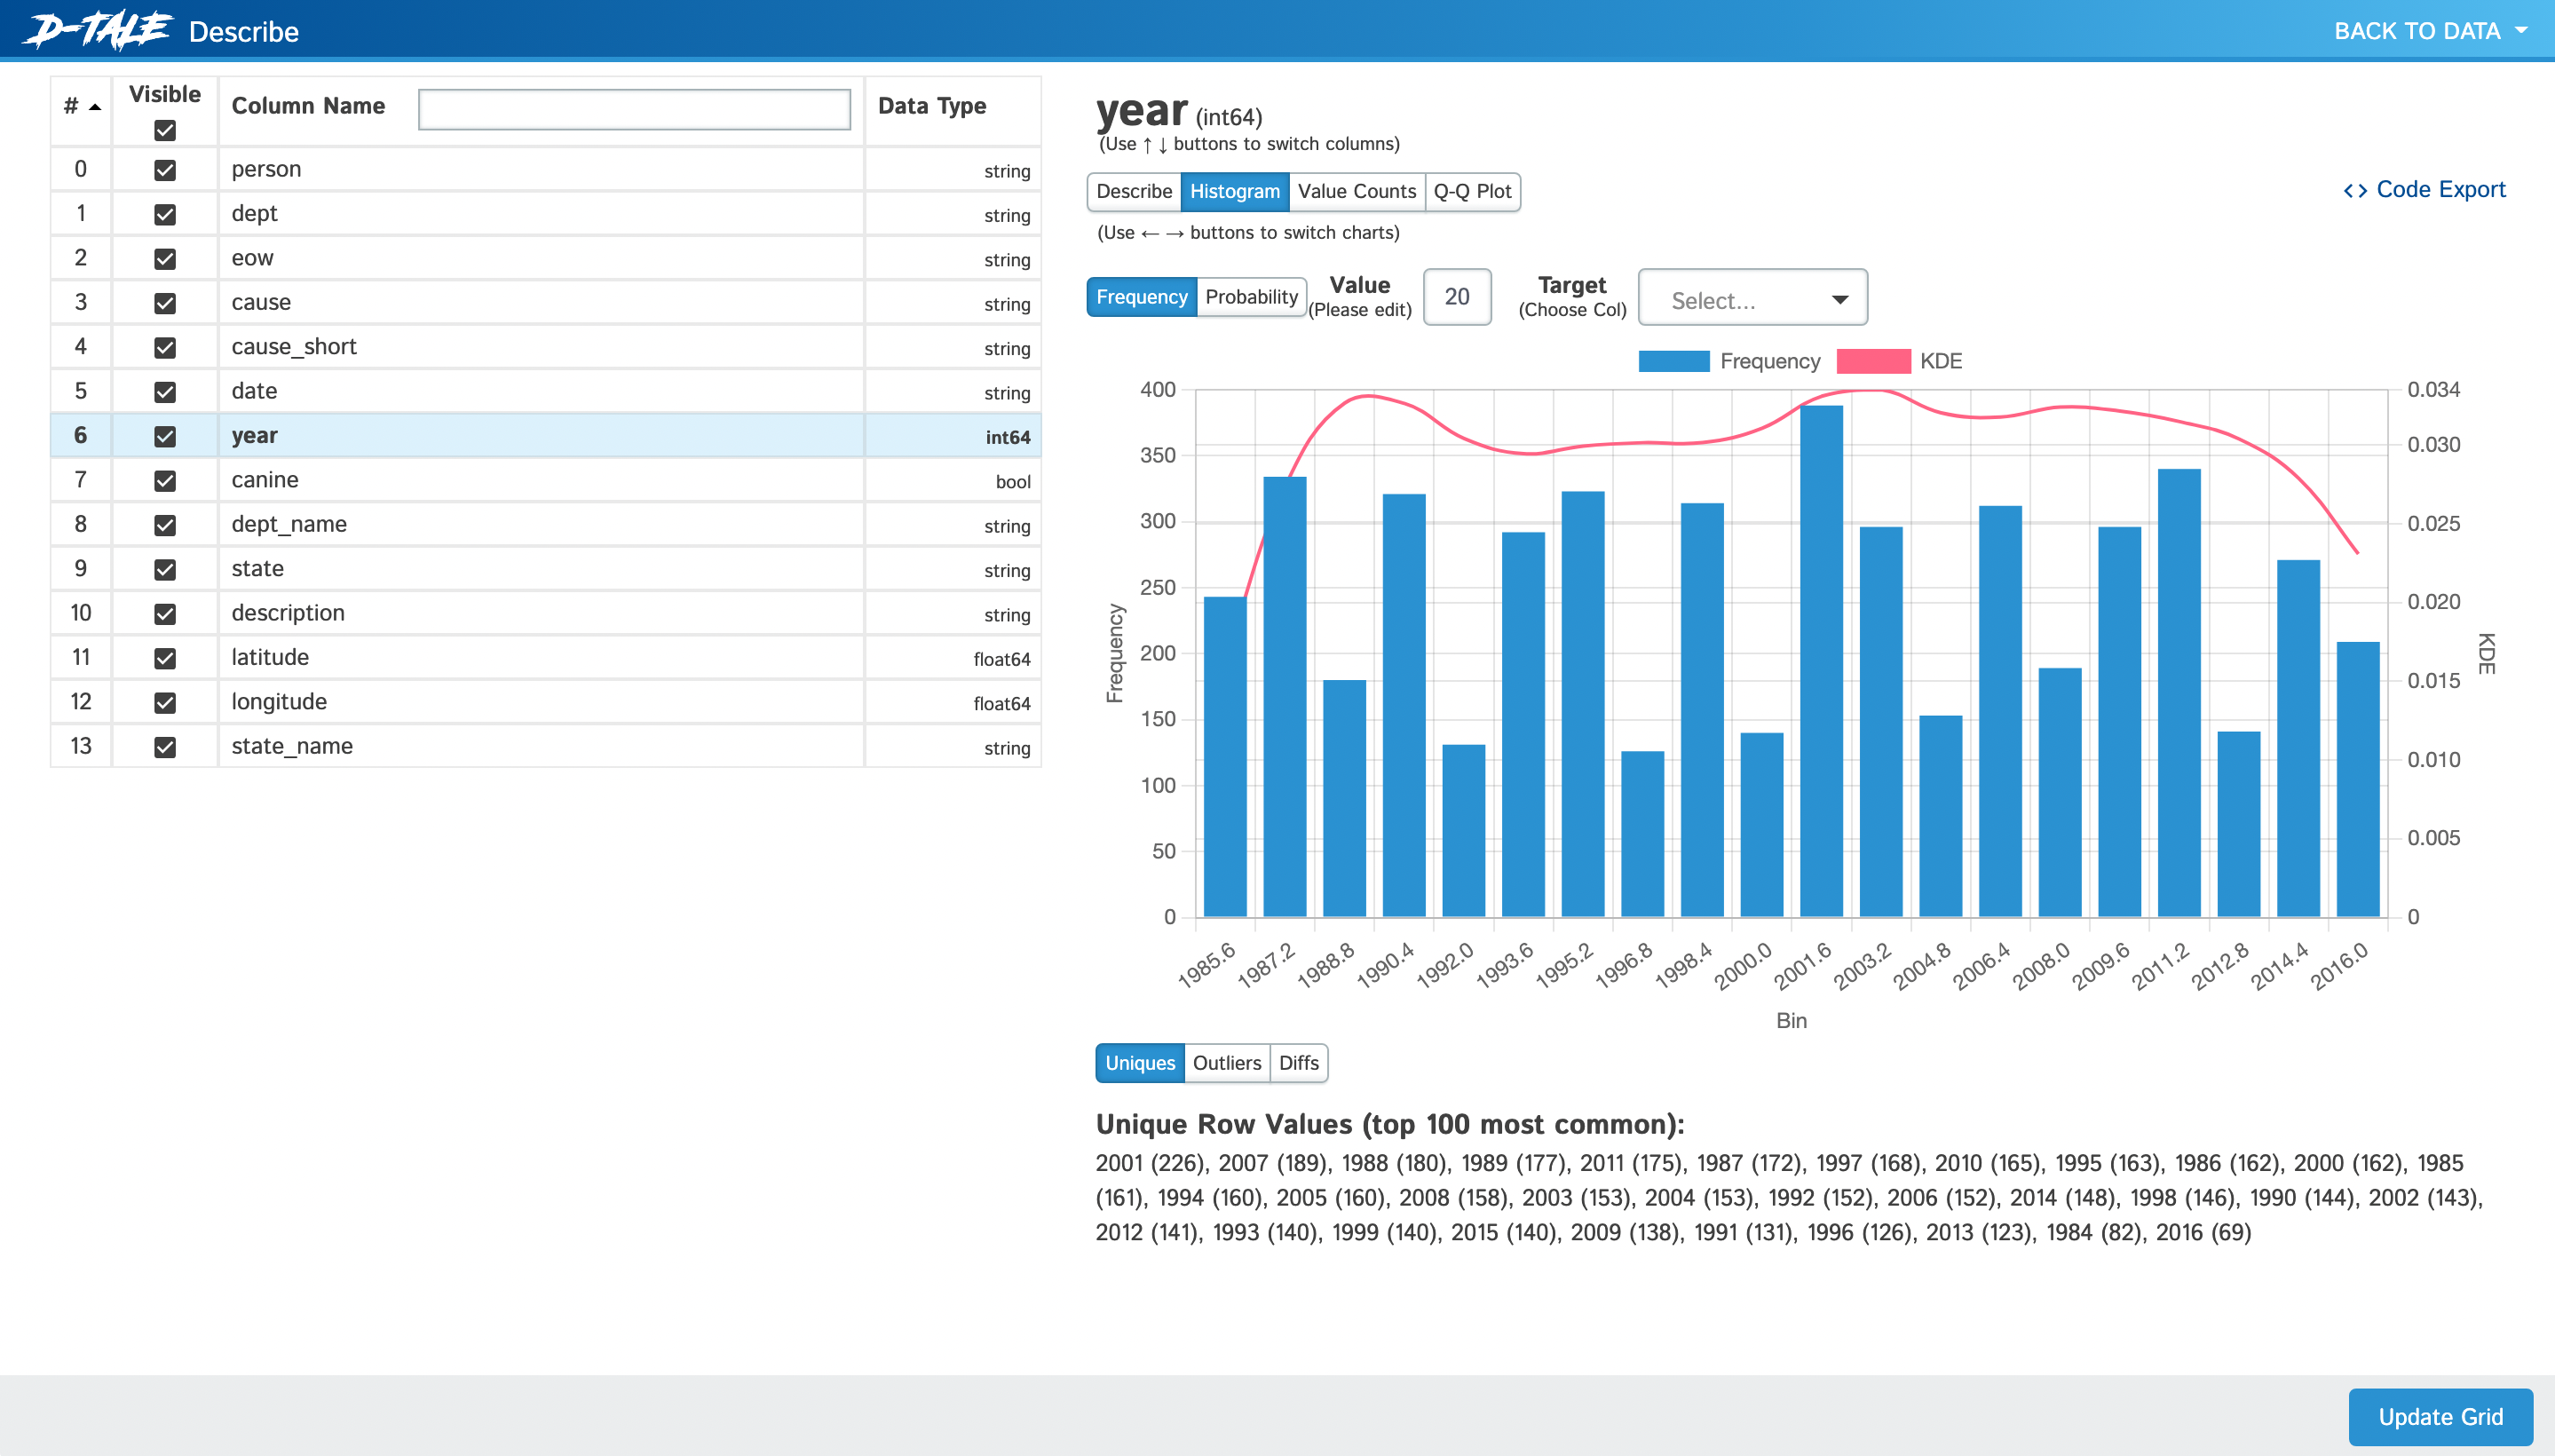Show the Outliers view
2555x1456 pixels.
[x=1226, y=1063]
